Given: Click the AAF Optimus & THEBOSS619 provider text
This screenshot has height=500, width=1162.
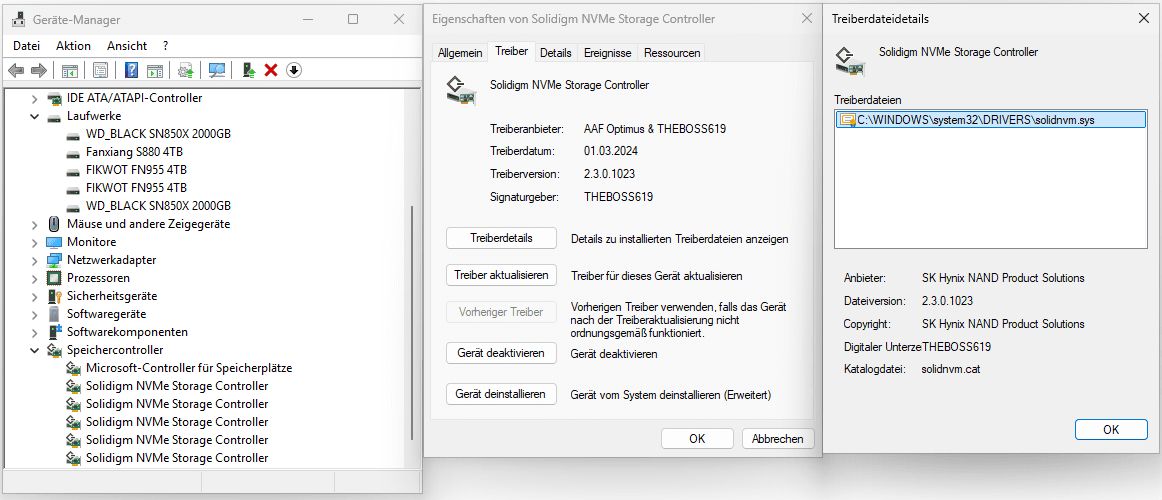Looking at the screenshot, I should click(654, 128).
